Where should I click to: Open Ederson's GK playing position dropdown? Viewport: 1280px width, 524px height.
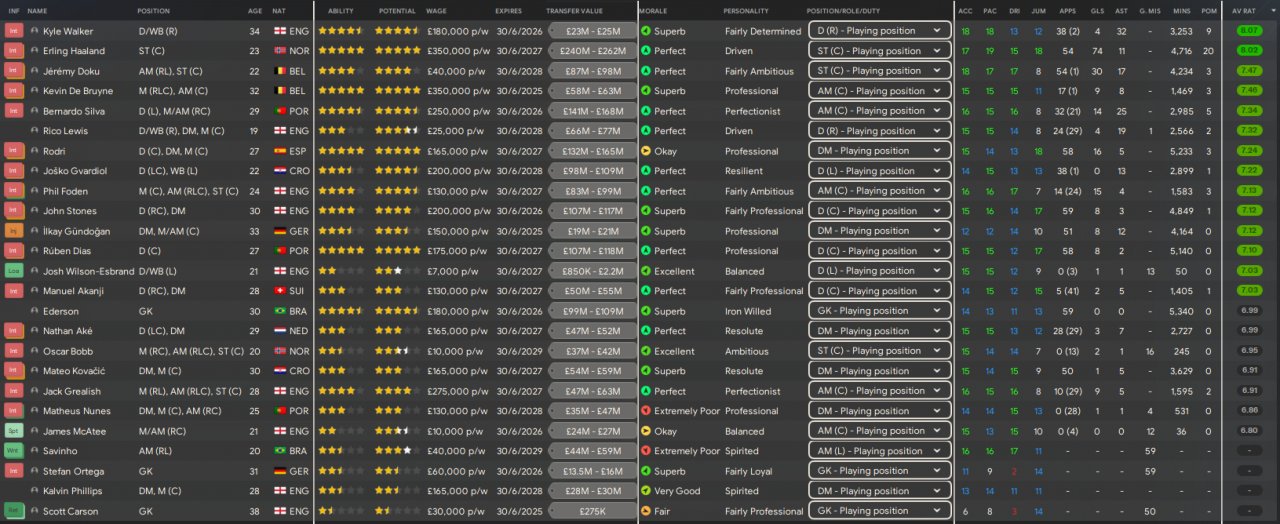[x=879, y=311]
